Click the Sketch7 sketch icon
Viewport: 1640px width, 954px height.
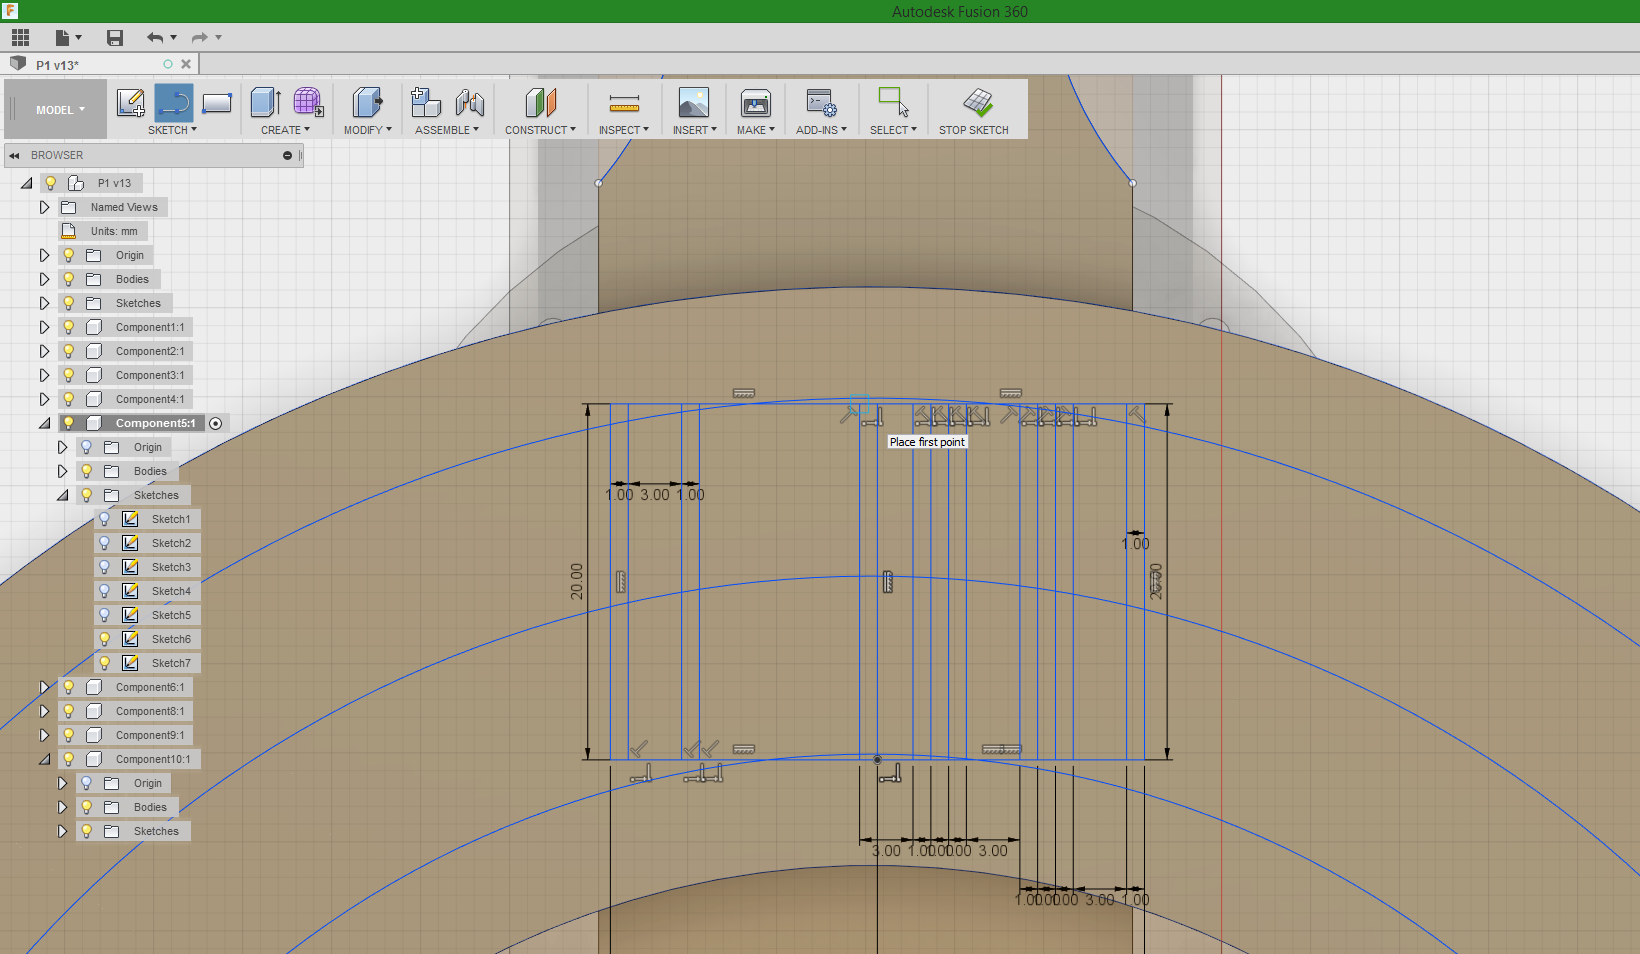(x=130, y=663)
